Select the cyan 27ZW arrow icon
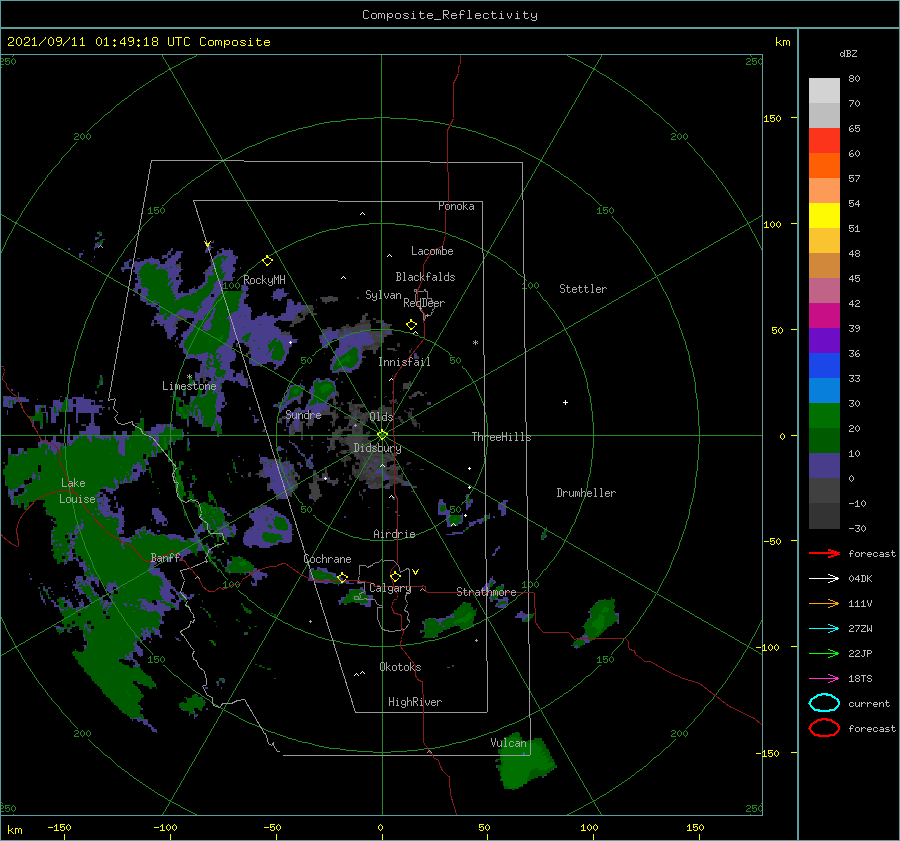 [824, 629]
